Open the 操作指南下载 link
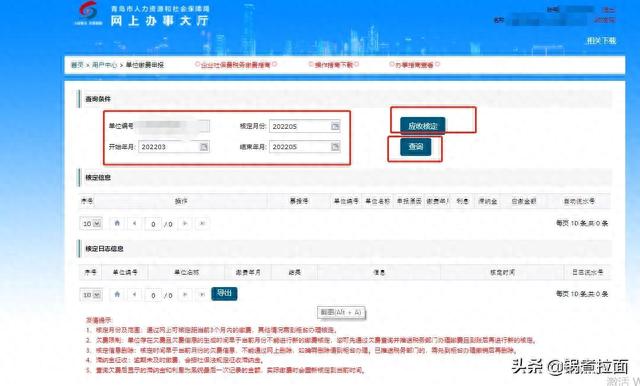640x386 pixels. click(x=333, y=64)
